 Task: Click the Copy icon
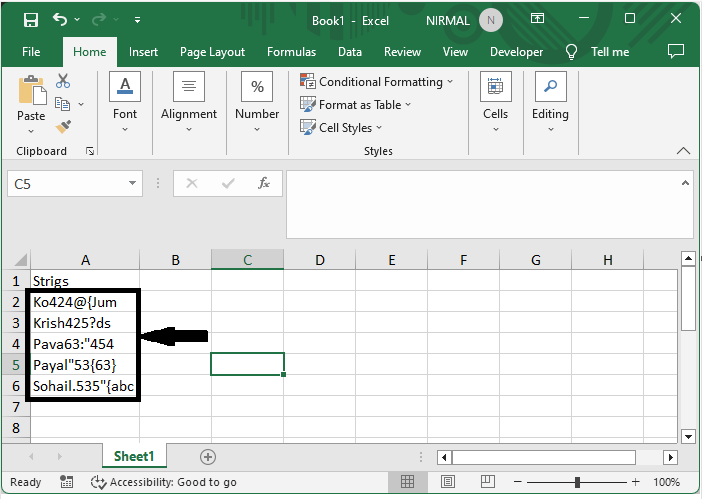[x=63, y=104]
